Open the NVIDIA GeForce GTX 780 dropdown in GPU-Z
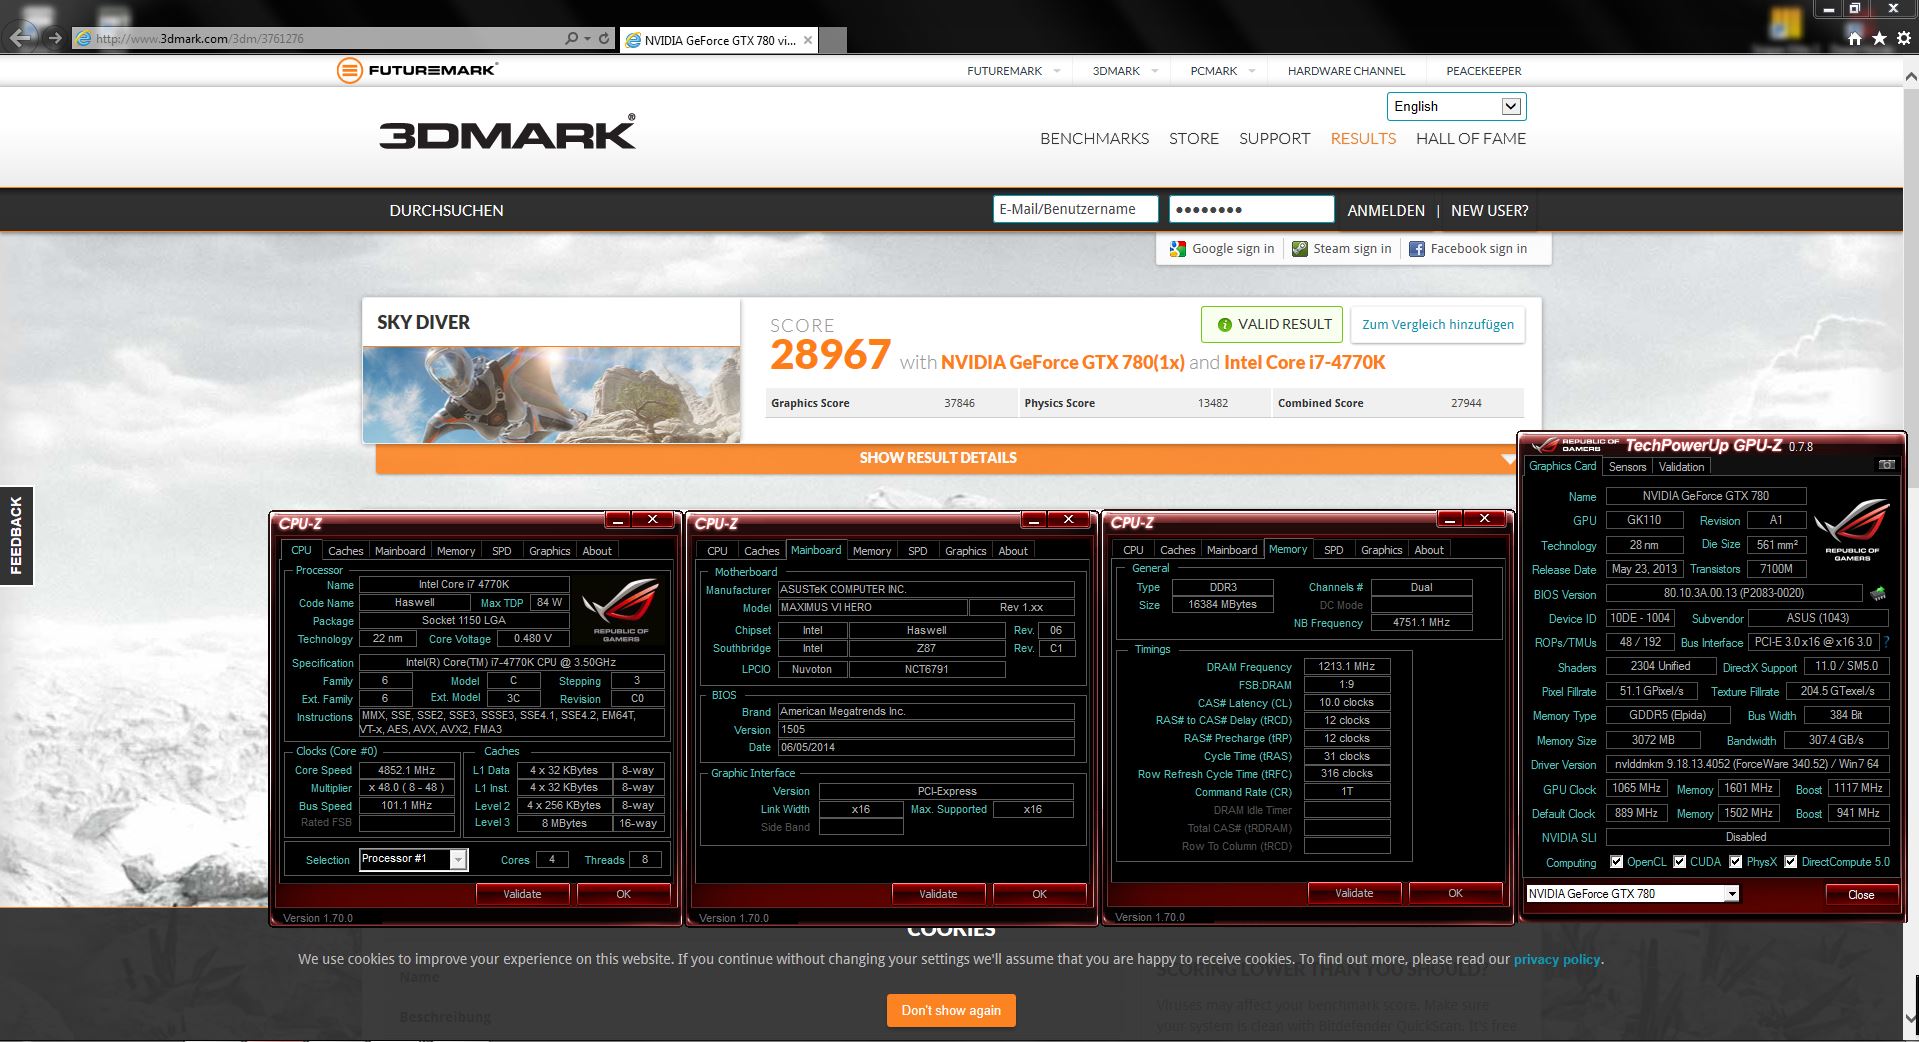Screen dimensions: 1919x1042 click(1632, 894)
